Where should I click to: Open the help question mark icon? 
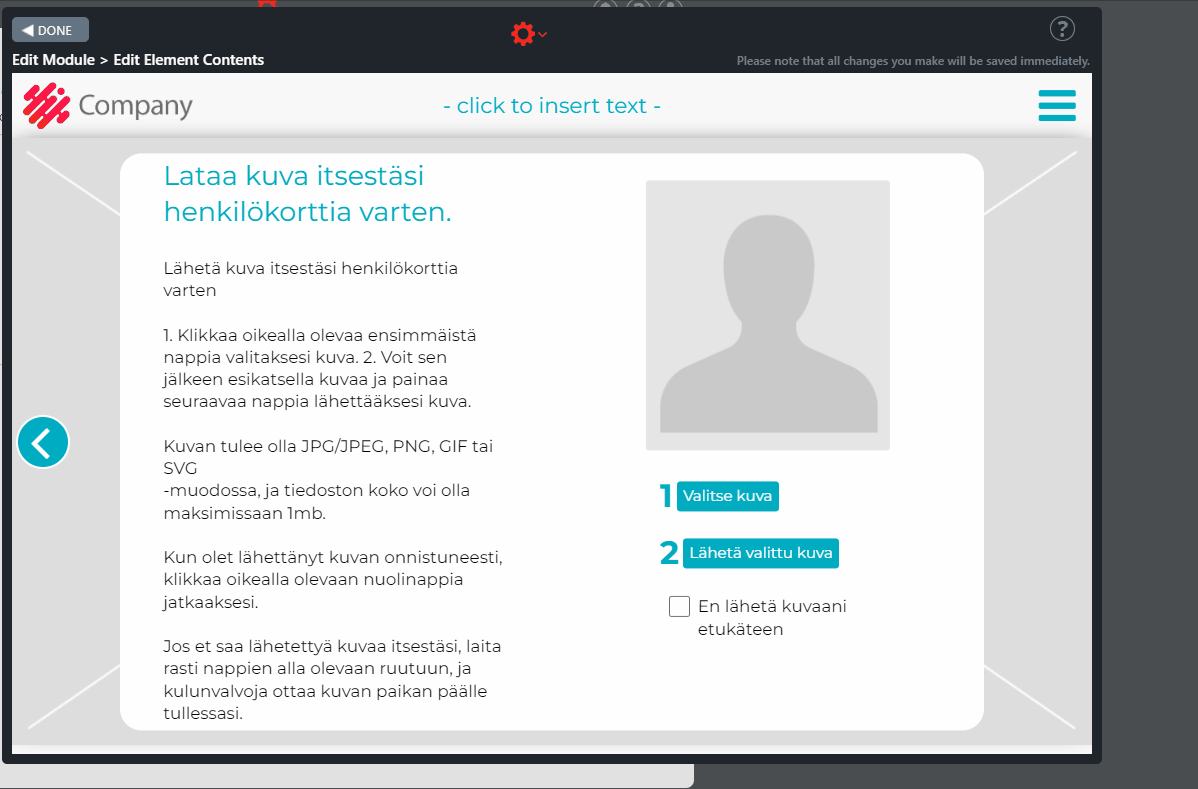(1062, 29)
